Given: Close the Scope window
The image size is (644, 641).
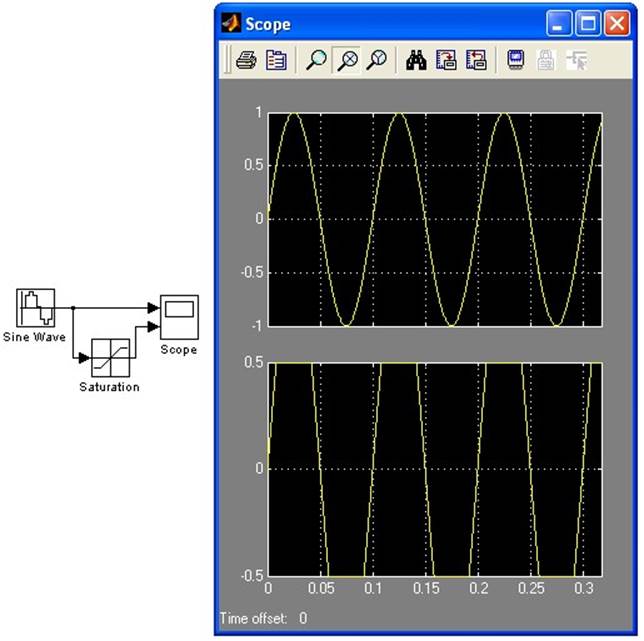Looking at the screenshot, I should tap(617, 23).
